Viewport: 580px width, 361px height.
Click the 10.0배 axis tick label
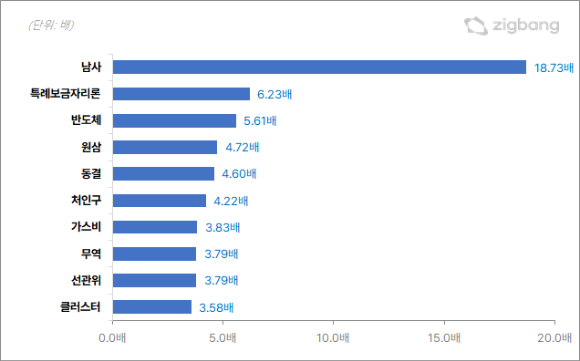(333, 338)
